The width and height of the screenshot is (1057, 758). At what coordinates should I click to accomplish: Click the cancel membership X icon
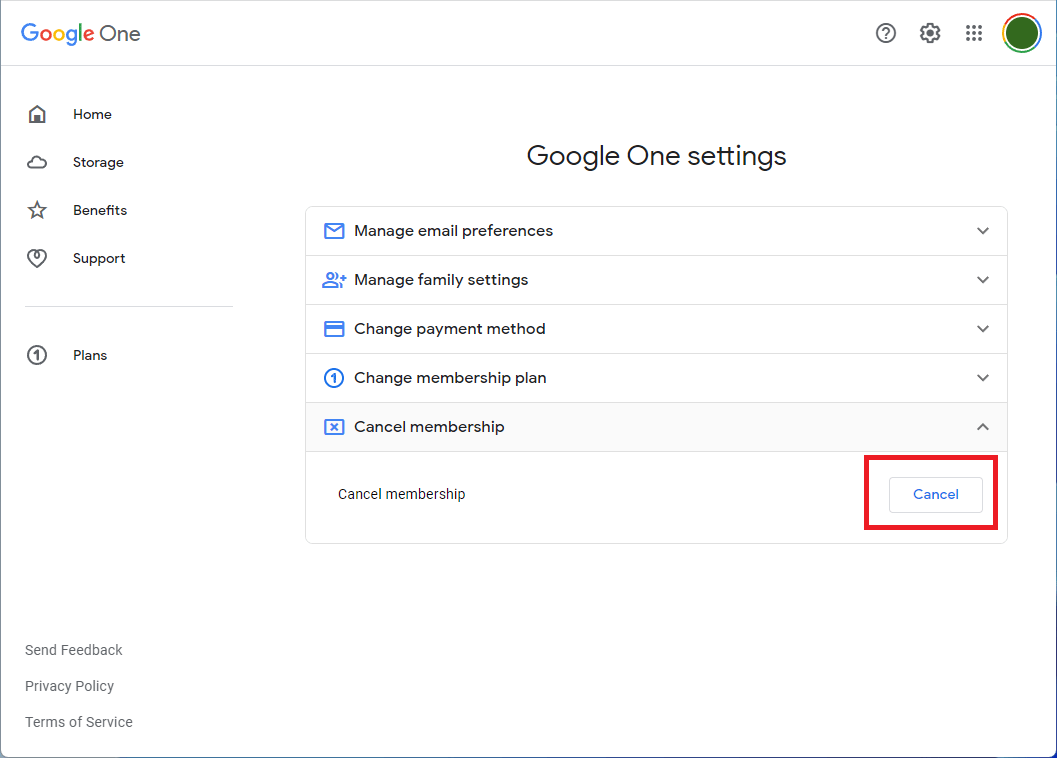pyautogui.click(x=333, y=426)
